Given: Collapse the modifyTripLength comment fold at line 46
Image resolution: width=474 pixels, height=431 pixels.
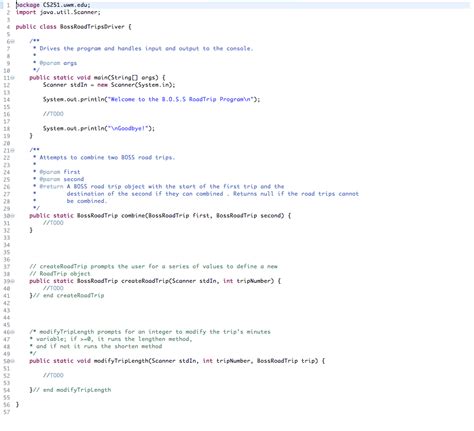Looking at the screenshot, I should (13, 332).
